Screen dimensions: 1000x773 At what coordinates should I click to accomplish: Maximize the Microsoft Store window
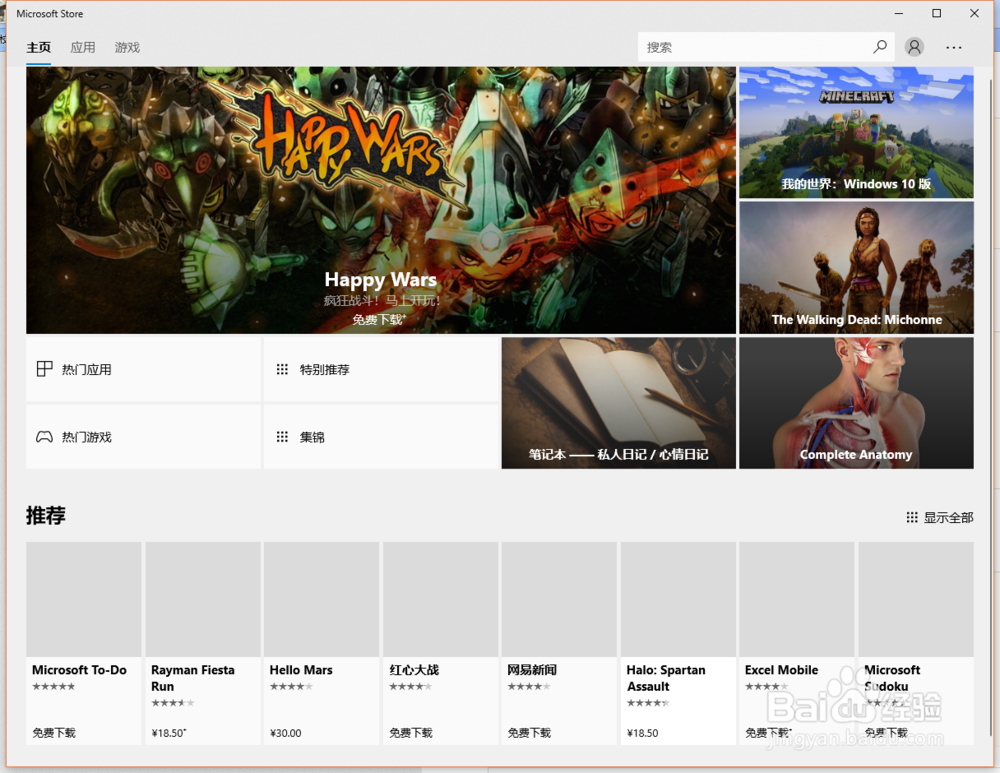(x=936, y=13)
